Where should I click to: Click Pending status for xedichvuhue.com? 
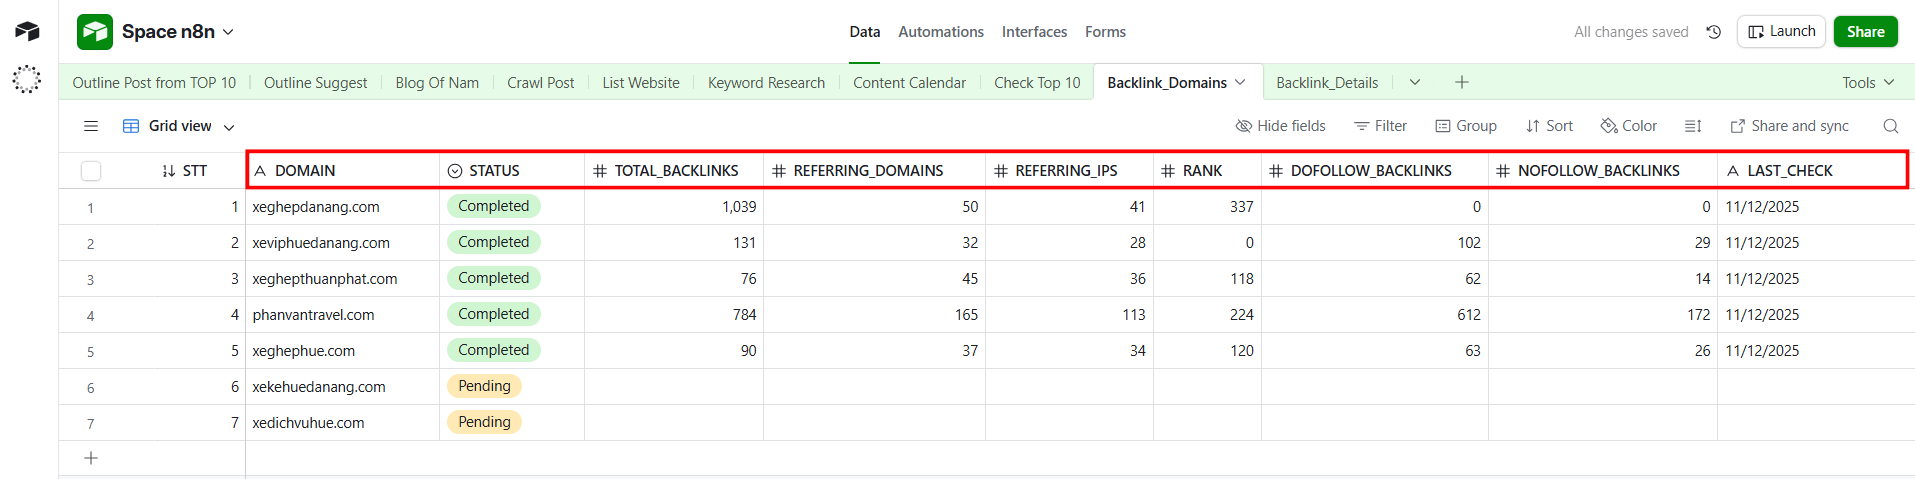(484, 422)
